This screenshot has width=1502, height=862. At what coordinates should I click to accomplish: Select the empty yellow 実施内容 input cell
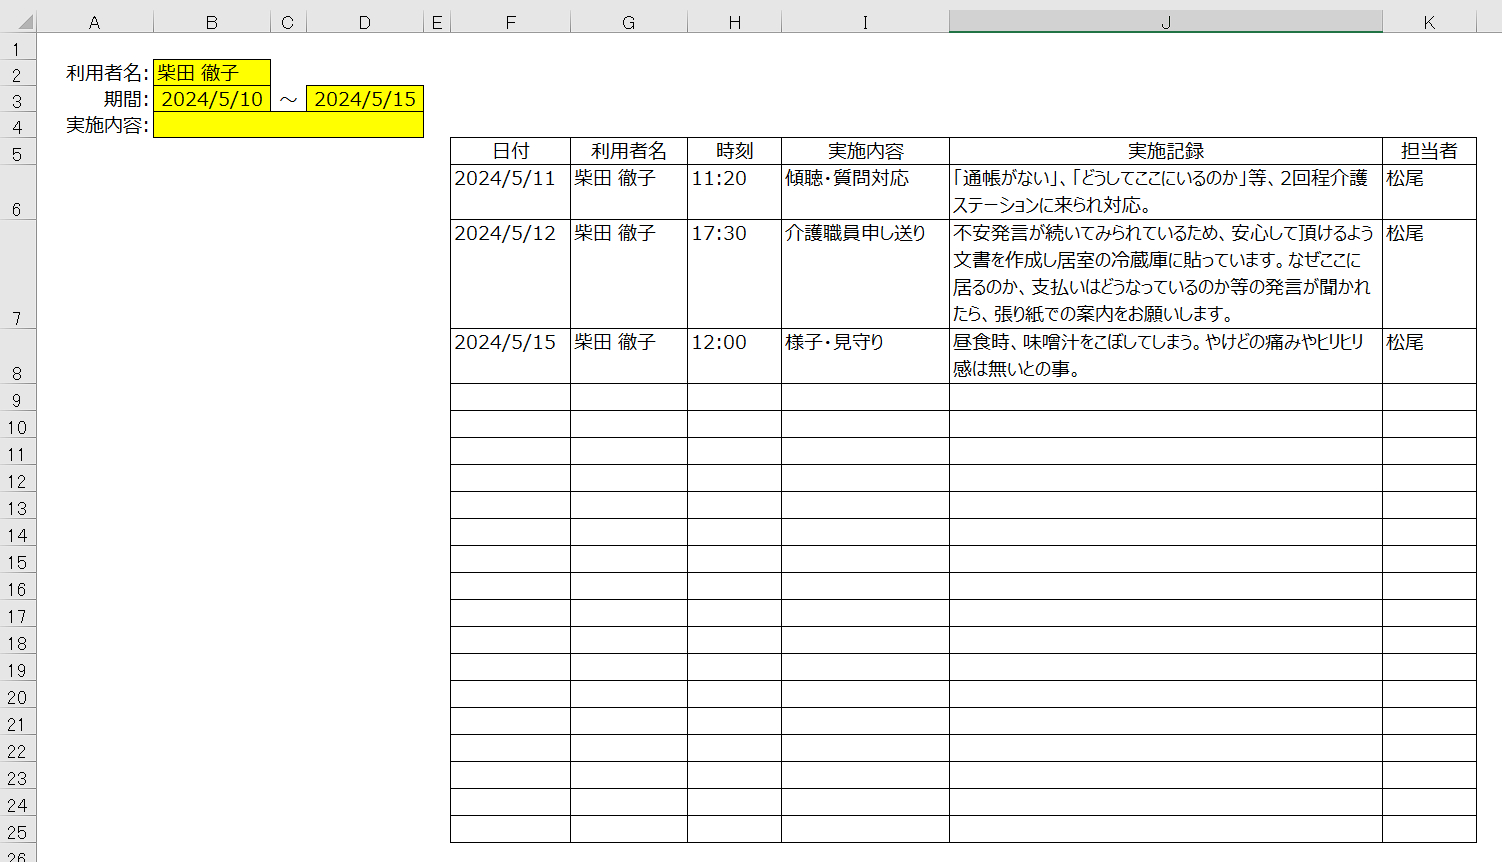click(288, 126)
